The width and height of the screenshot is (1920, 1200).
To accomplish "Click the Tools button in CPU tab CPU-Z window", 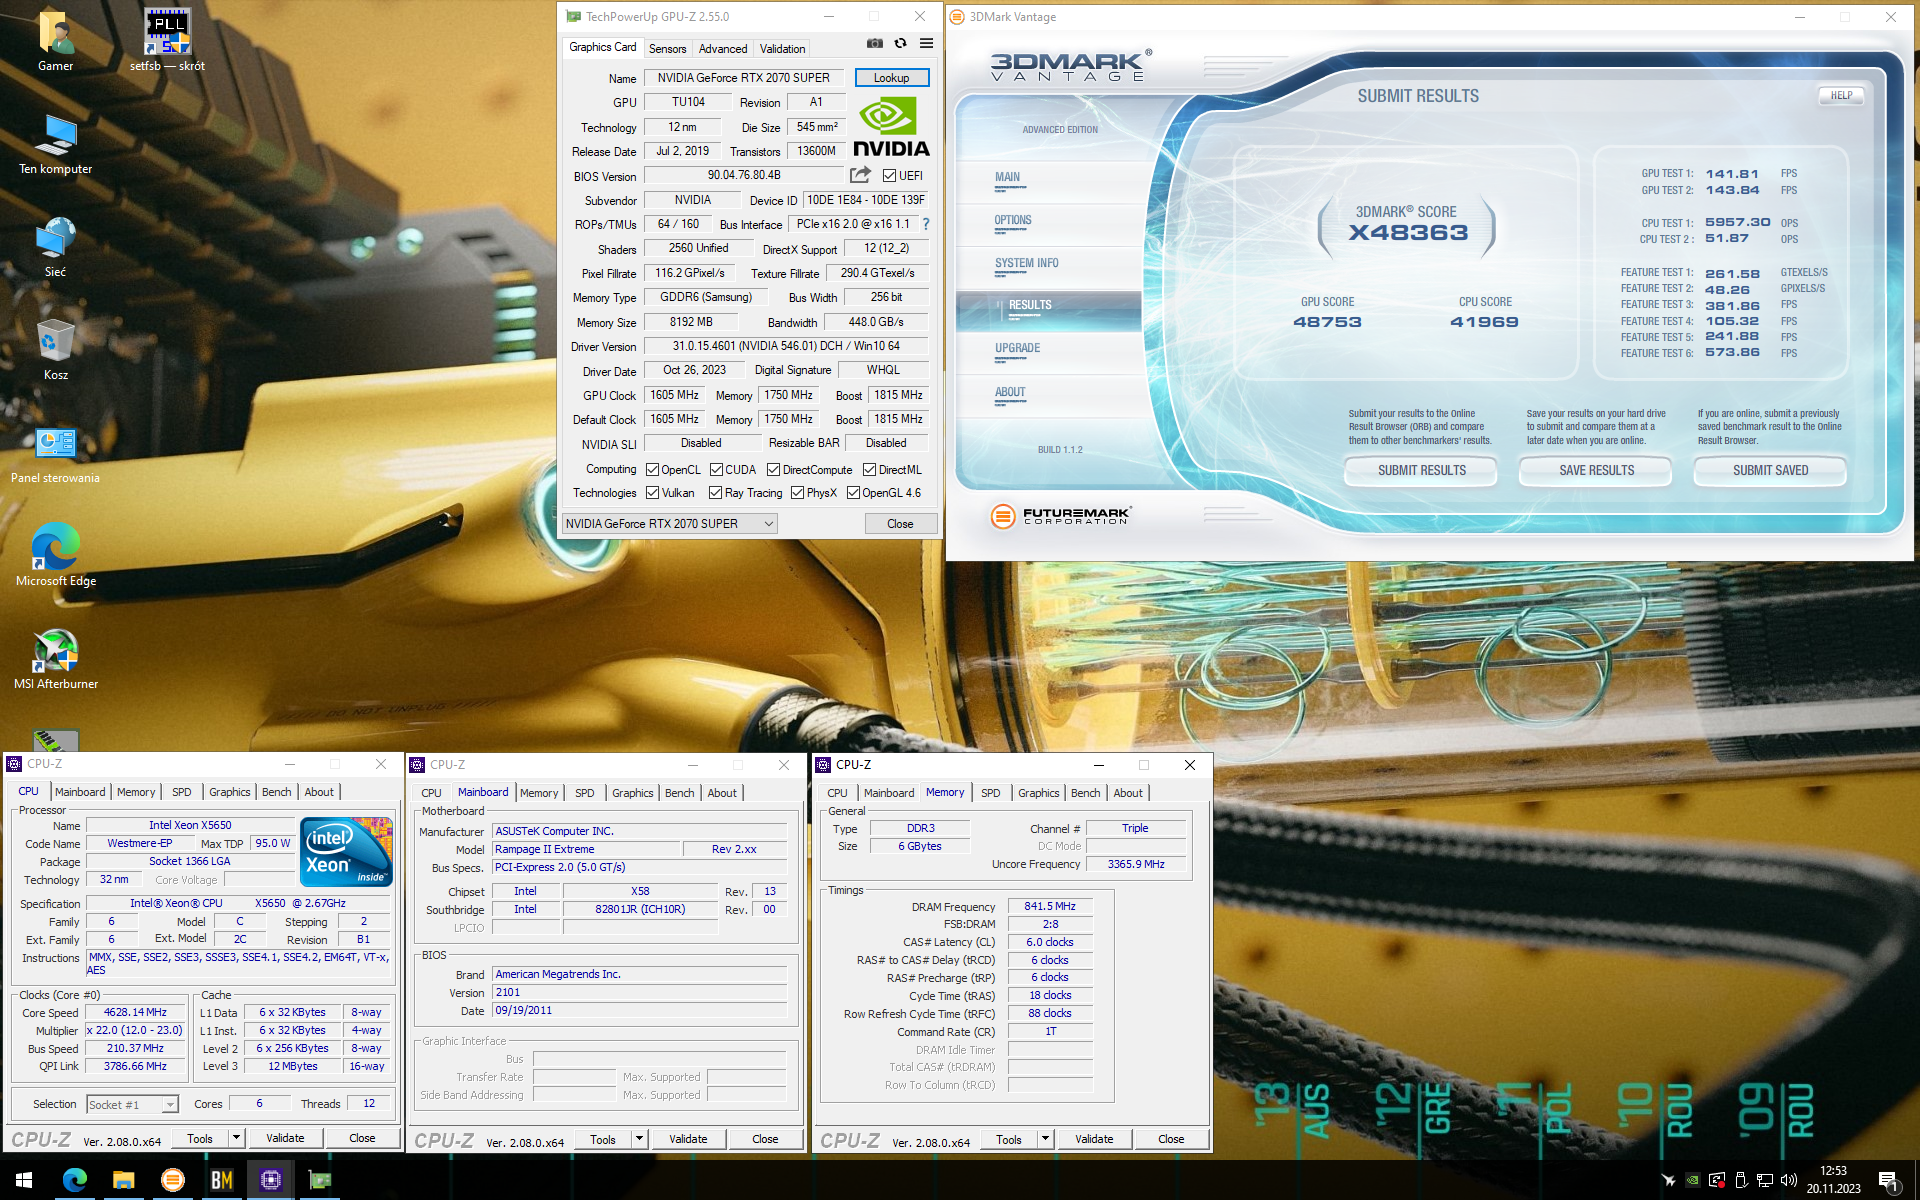I will [x=200, y=1138].
